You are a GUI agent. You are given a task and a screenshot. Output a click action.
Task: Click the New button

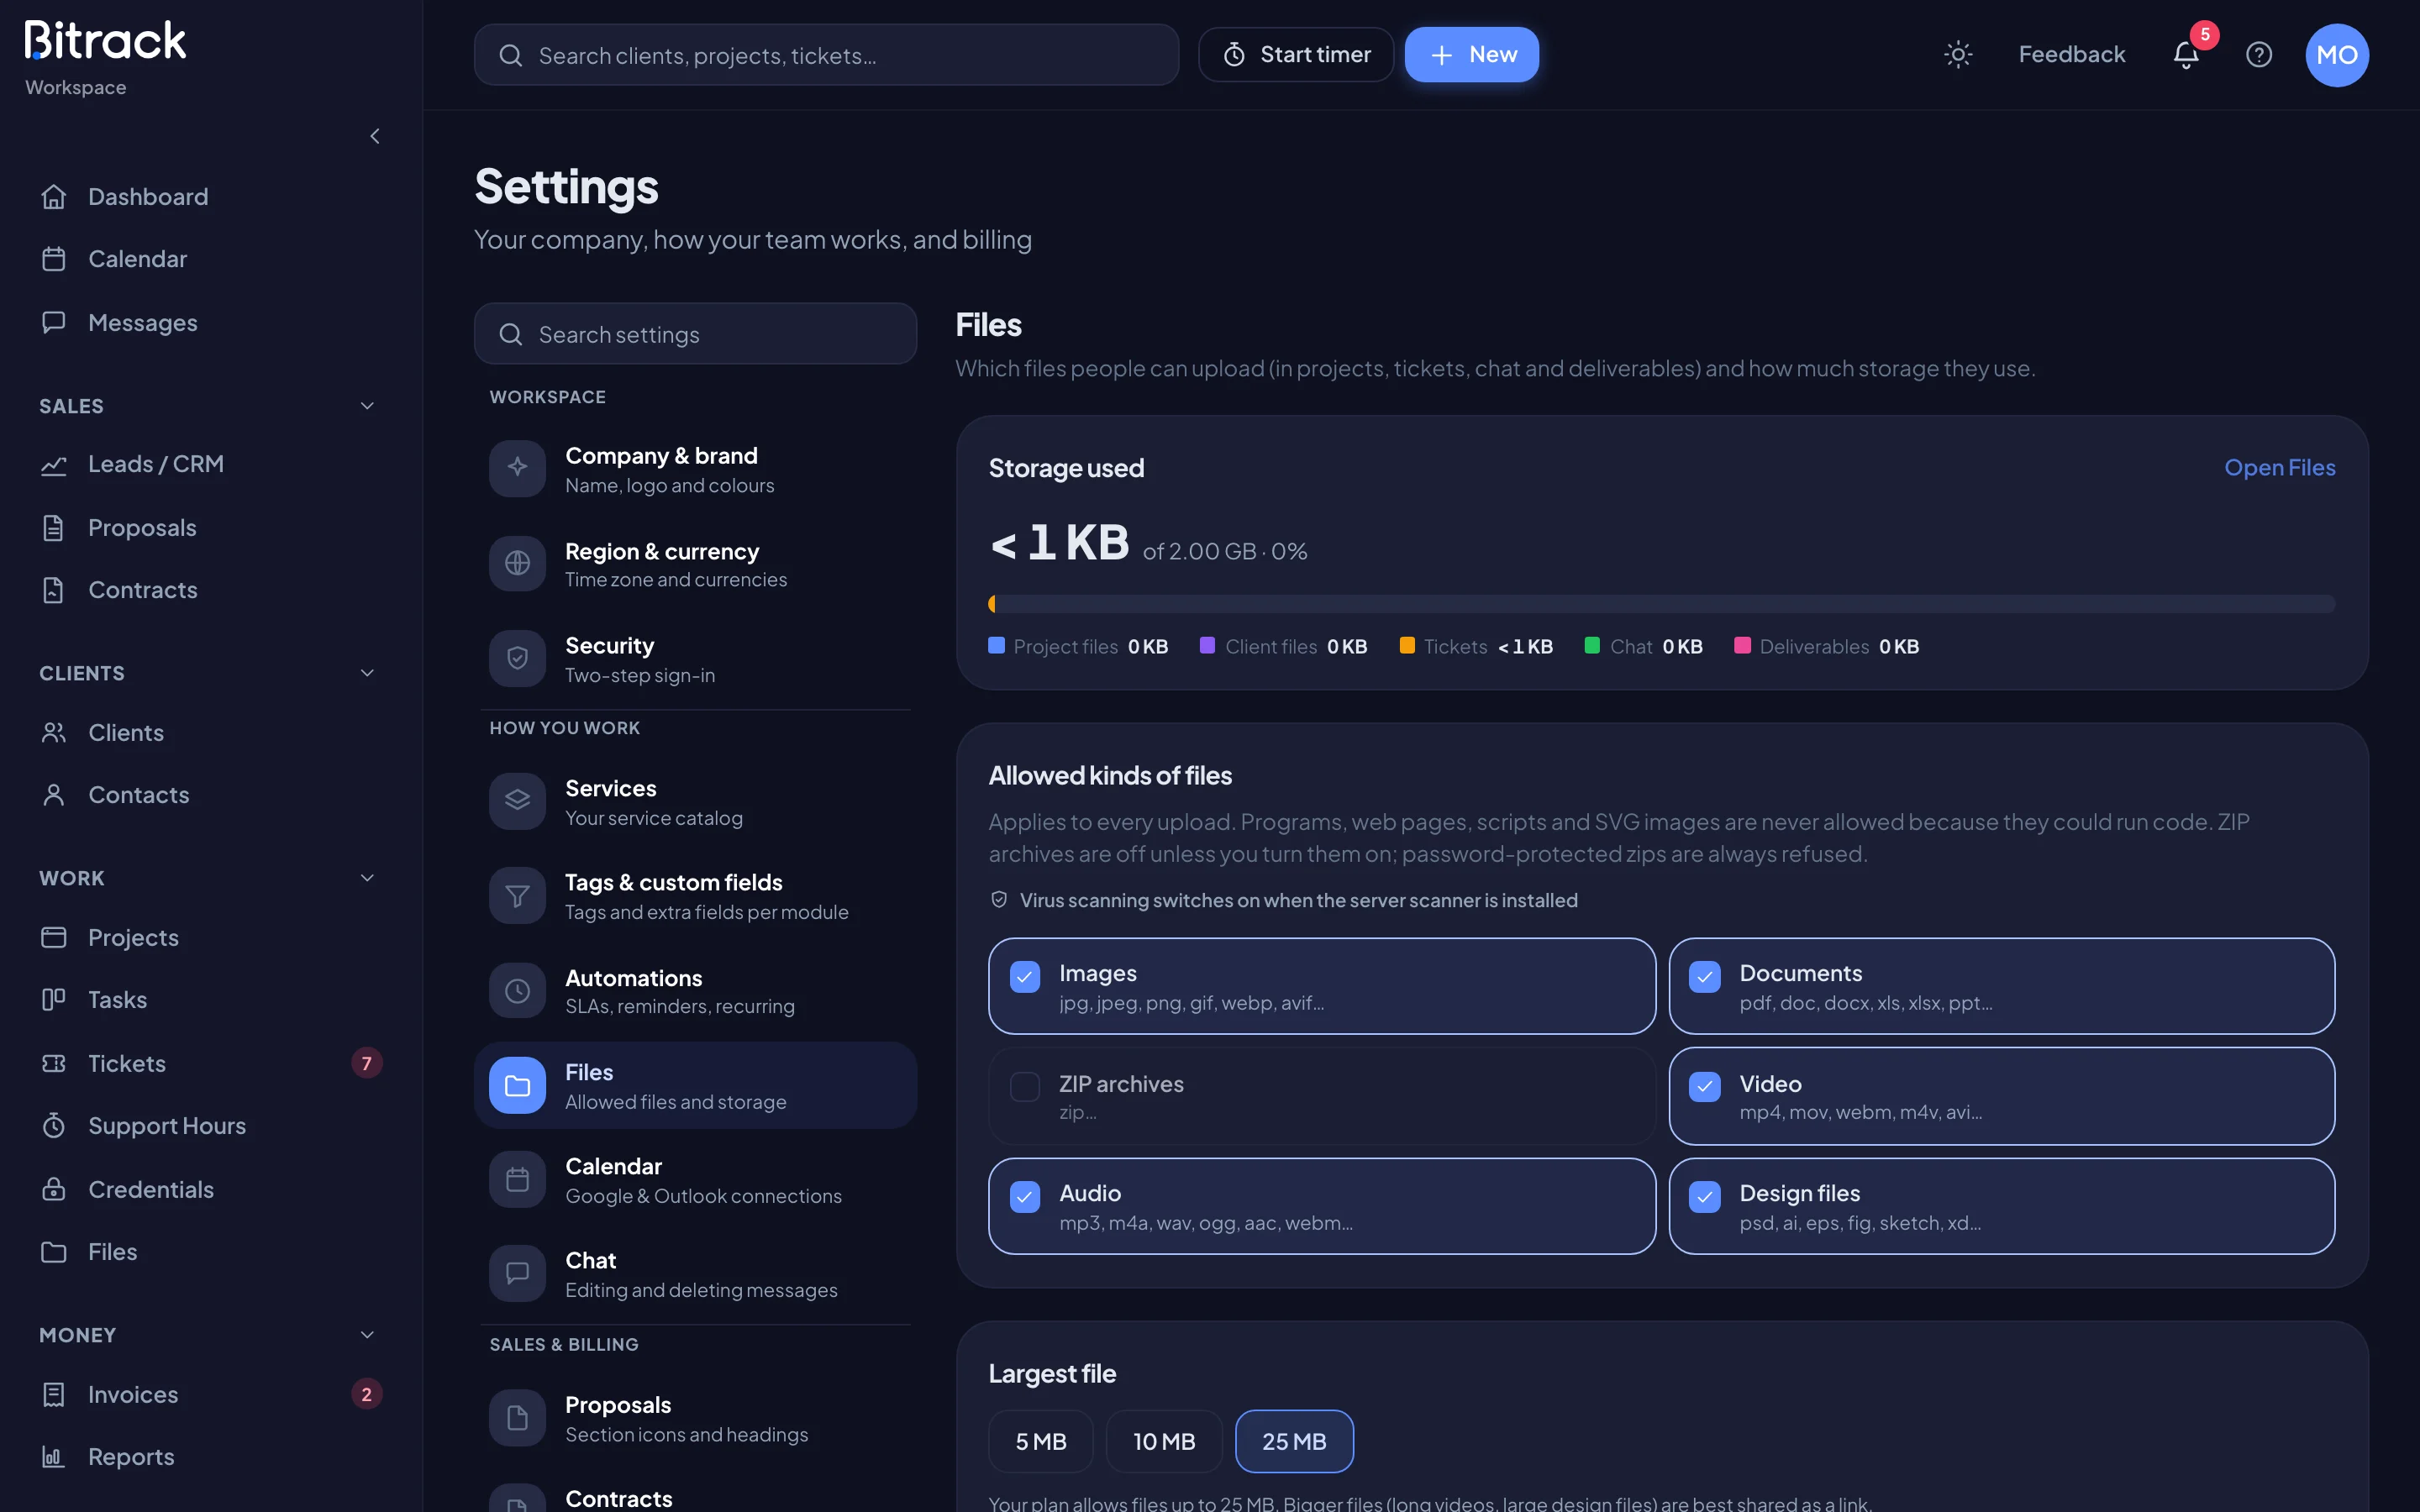click(x=1471, y=55)
